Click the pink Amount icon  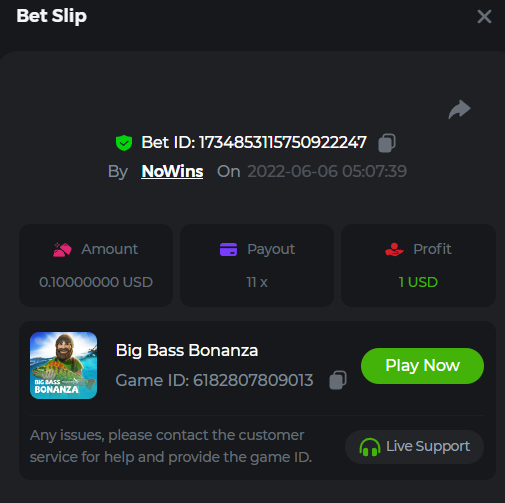pyautogui.click(x=62, y=249)
